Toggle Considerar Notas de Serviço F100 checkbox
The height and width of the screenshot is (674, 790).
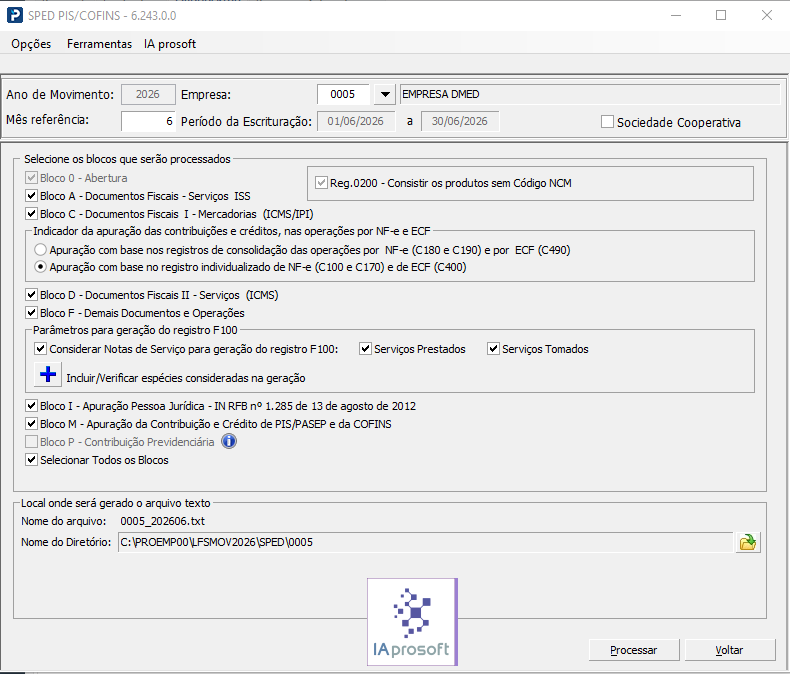(x=40, y=349)
